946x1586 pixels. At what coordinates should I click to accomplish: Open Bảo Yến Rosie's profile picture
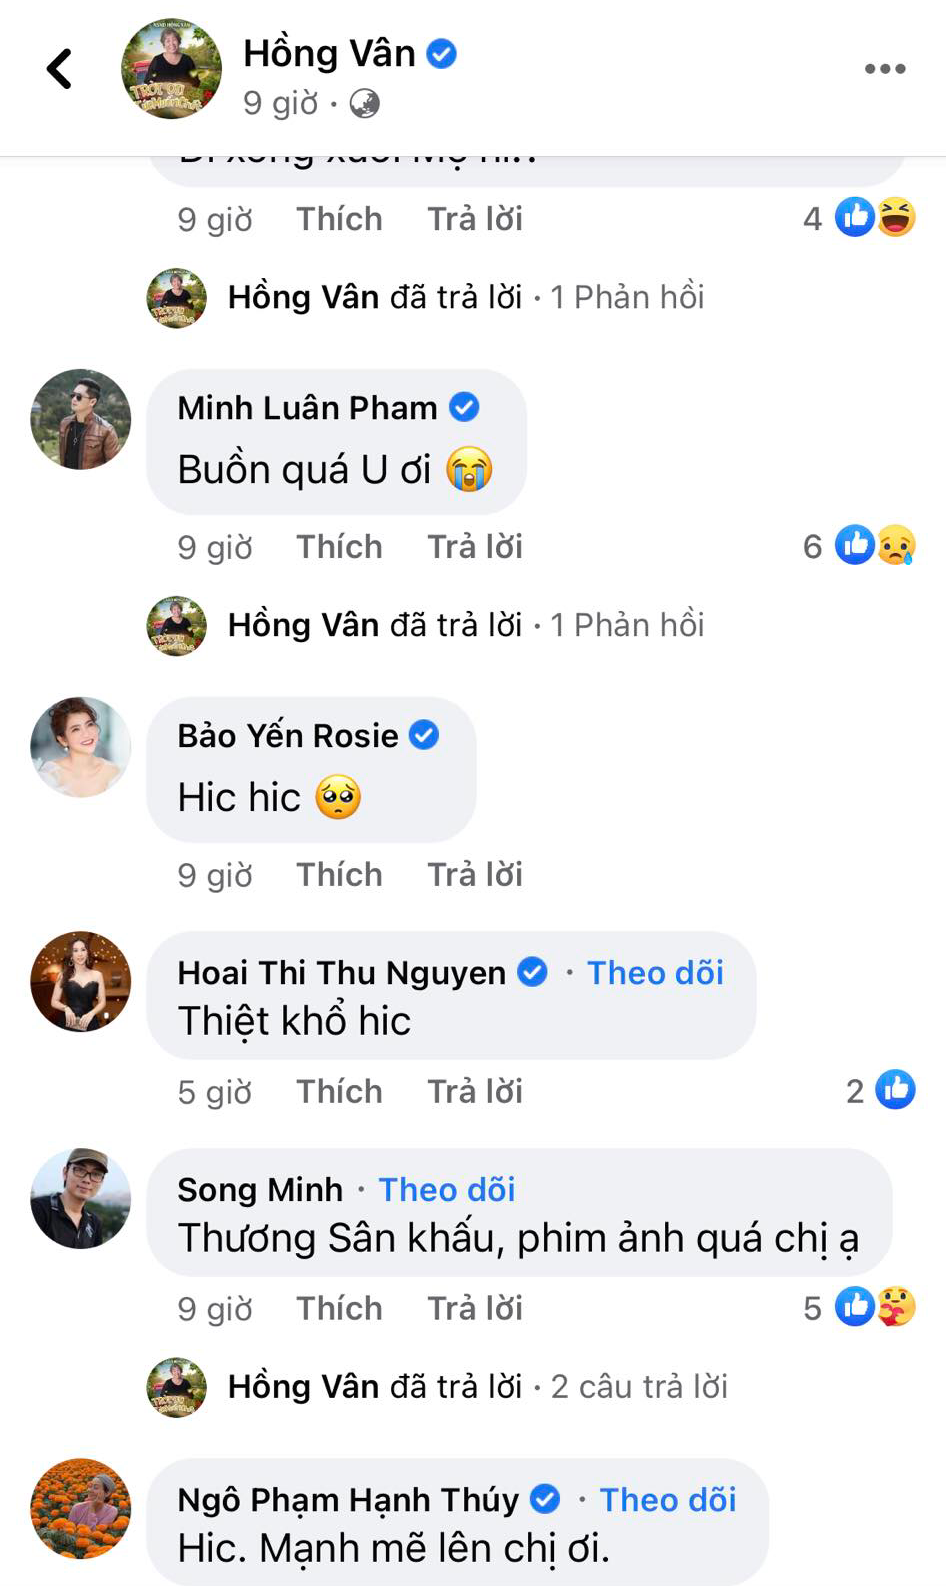(80, 747)
